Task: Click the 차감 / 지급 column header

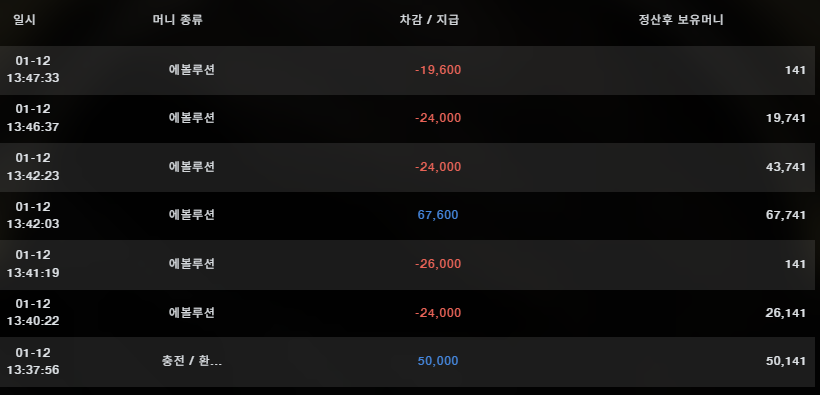Action: 429,20
